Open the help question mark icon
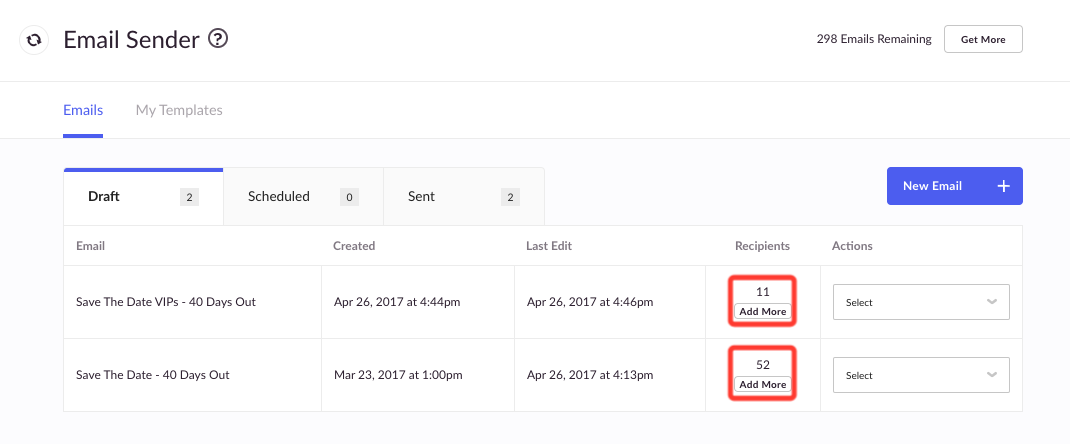This screenshot has width=1070, height=444. click(x=218, y=39)
